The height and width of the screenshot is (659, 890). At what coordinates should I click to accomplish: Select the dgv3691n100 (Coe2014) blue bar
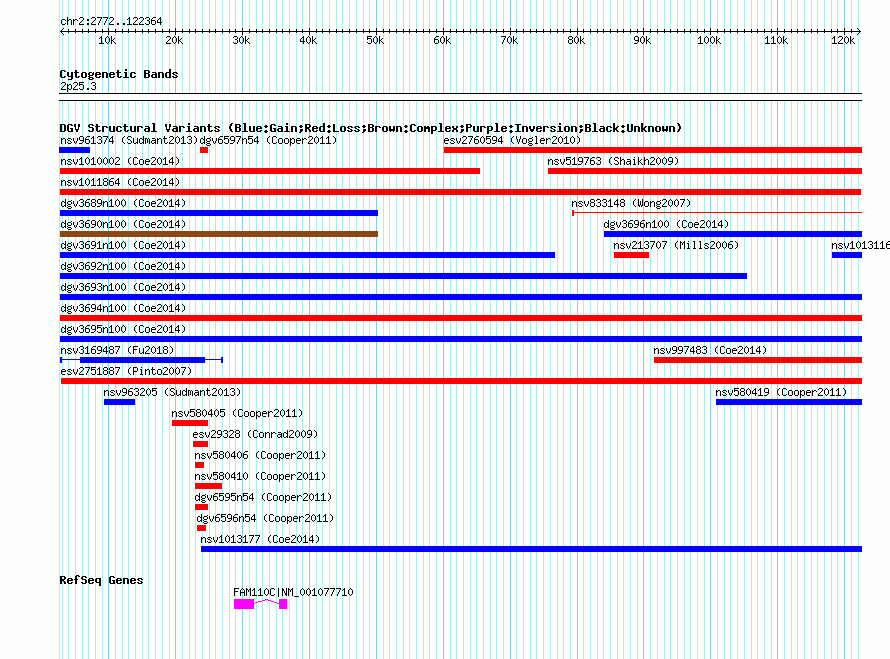(307, 255)
